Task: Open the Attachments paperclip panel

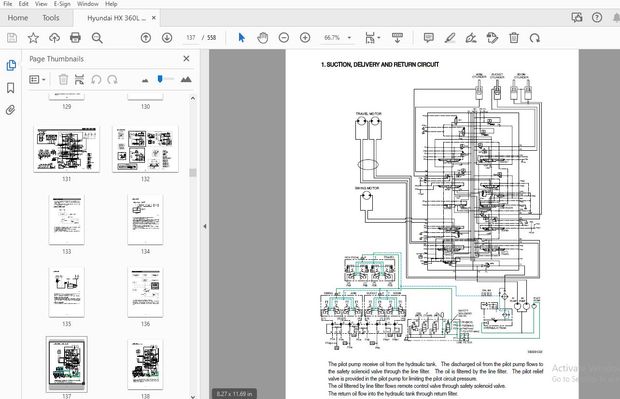Action: coord(11,110)
